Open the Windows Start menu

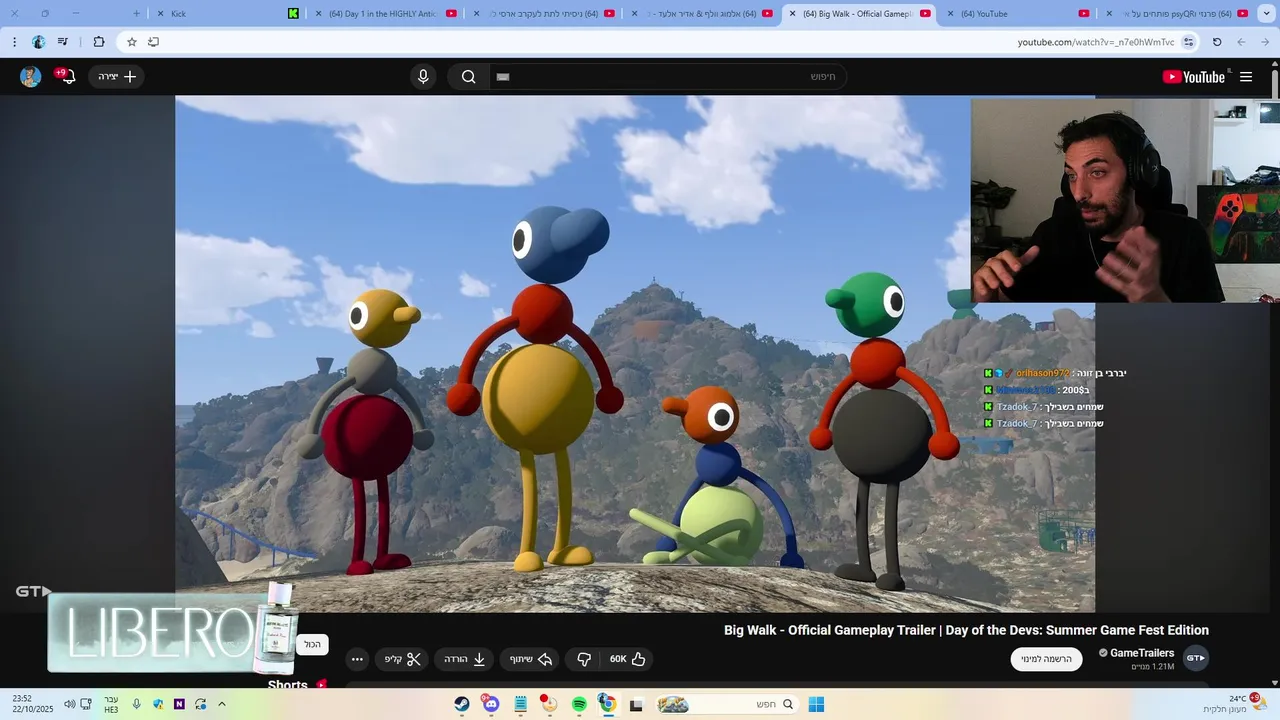(816, 704)
